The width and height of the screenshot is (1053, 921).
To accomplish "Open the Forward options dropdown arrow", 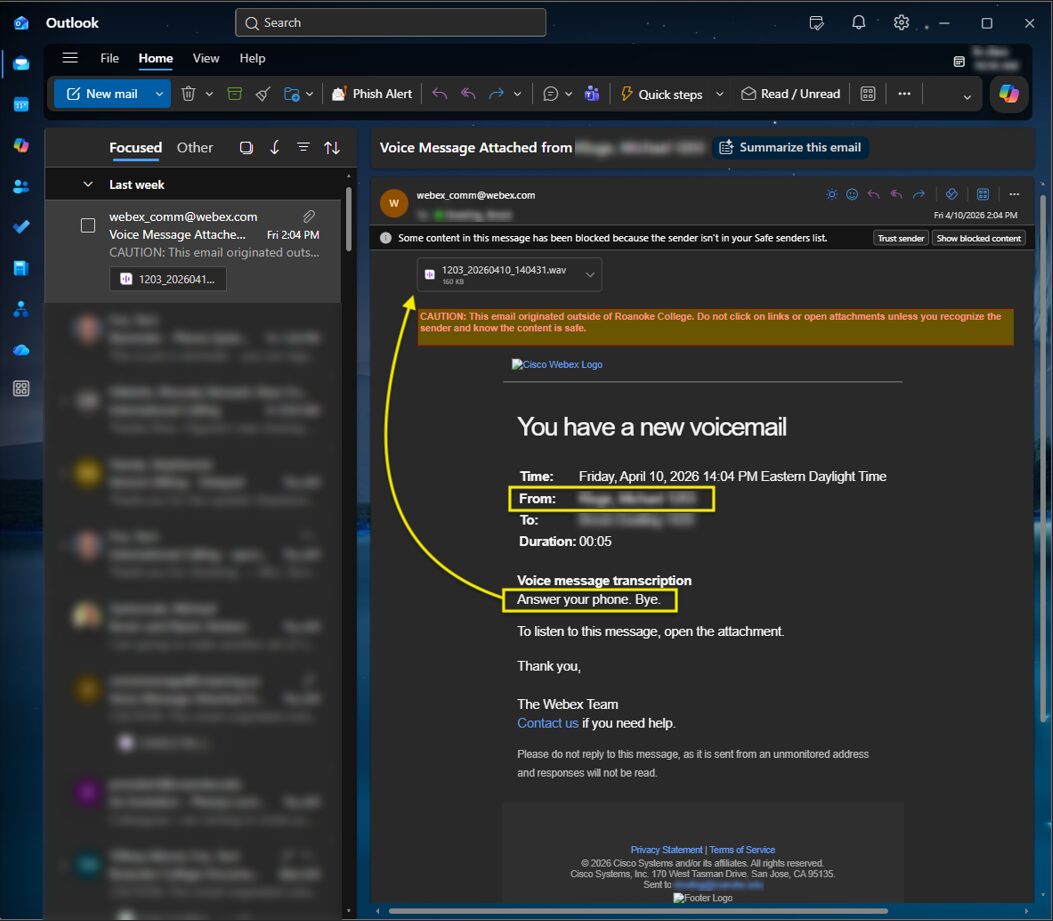I will (x=517, y=94).
